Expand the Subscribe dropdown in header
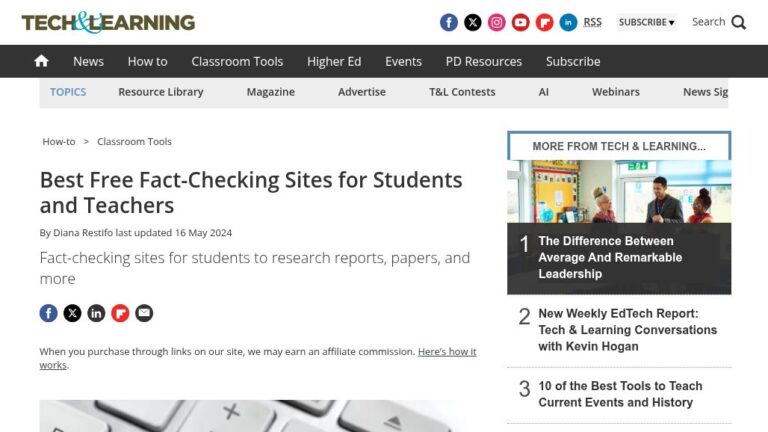Image resolution: width=768 pixels, height=432 pixels. click(646, 22)
